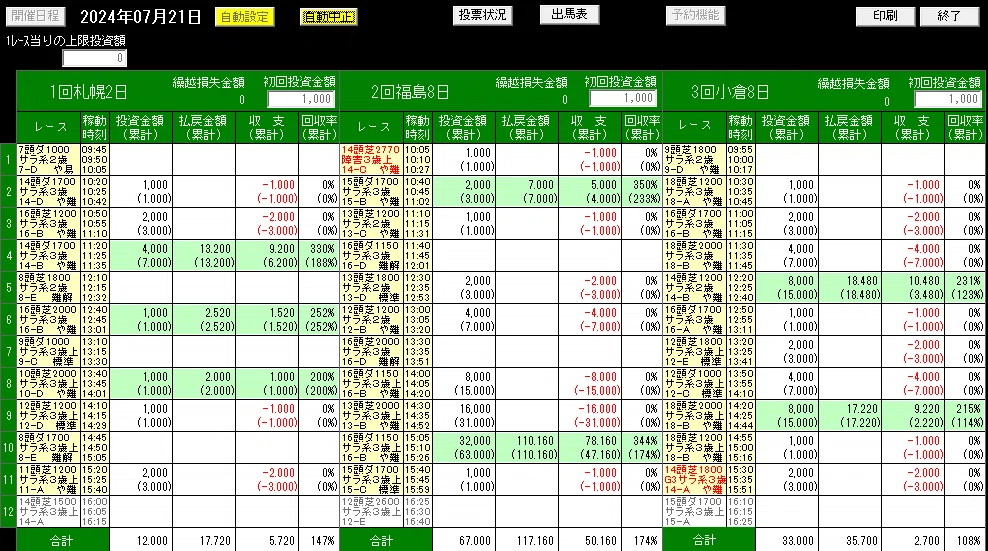Image resolution: width=988 pixels, height=551 pixels.
Task: Open the 投票状況 view
Action: (482, 15)
